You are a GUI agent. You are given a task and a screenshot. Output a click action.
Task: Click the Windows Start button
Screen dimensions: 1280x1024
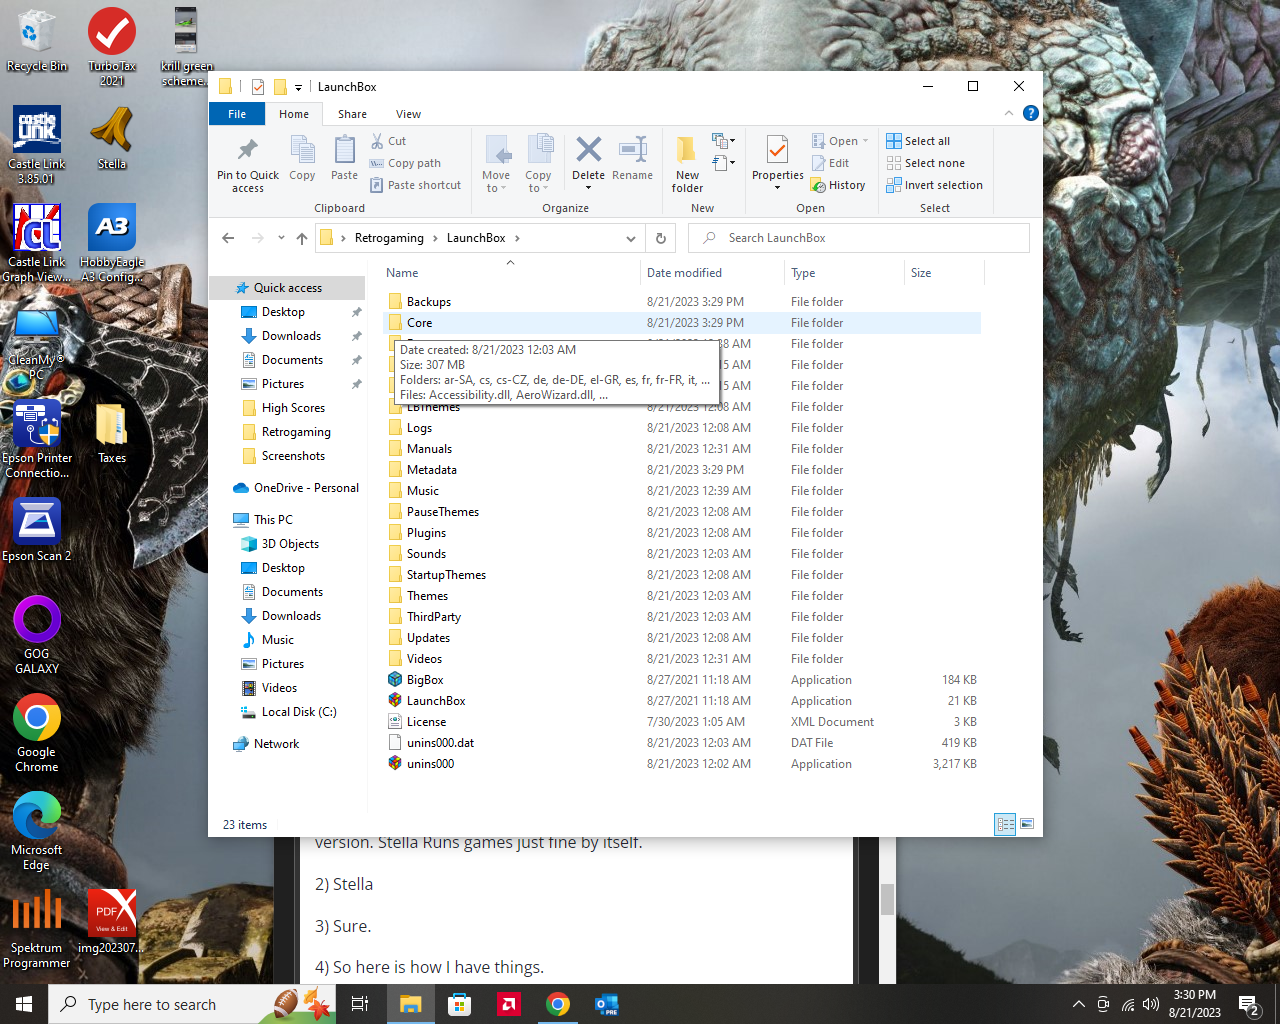point(24,1004)
